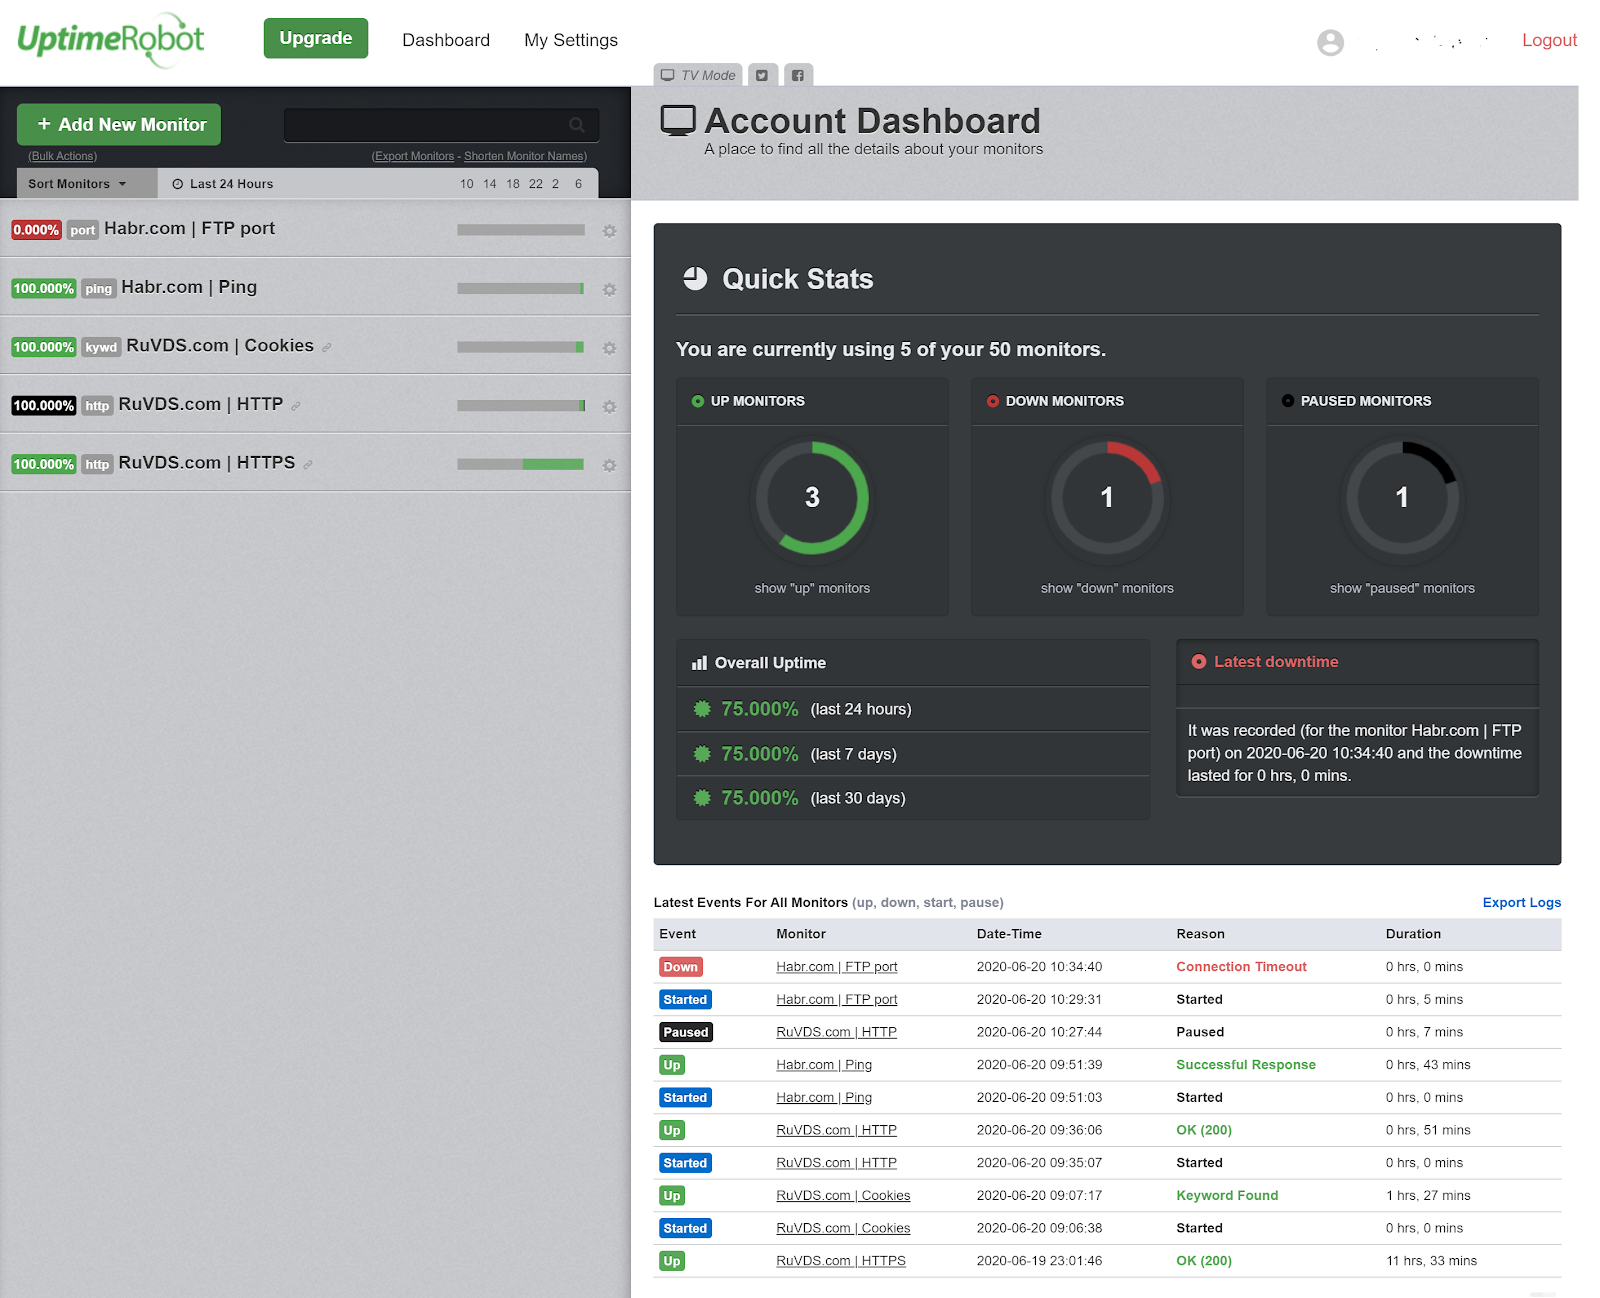Click RuVDS.com HTTPS uptime bar
Screen dimensions: 1600x1298
521,464
